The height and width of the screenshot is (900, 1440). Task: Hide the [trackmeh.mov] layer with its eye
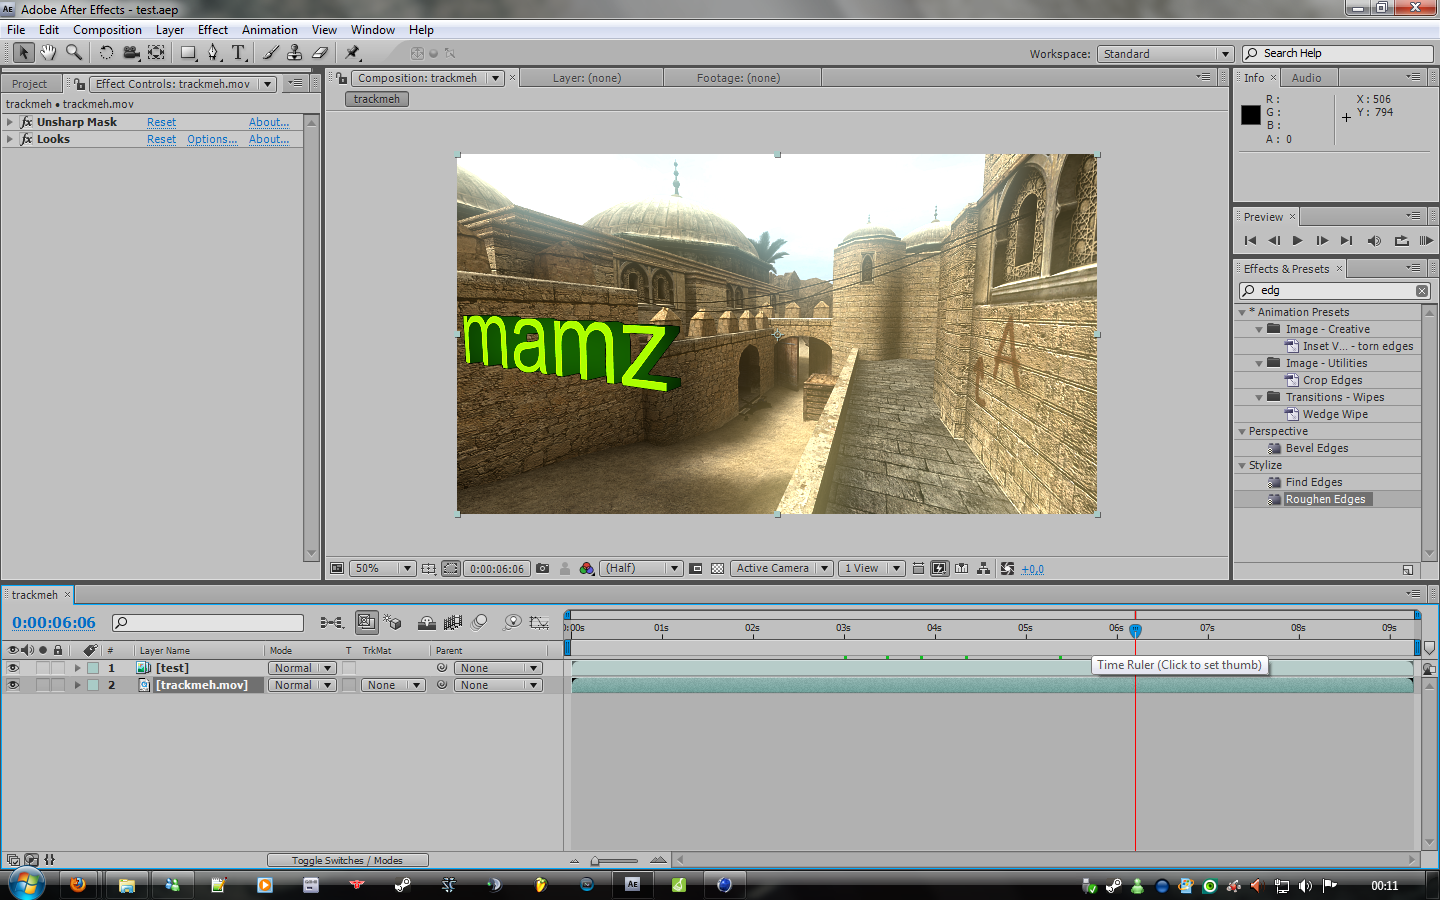click(13, 685)
